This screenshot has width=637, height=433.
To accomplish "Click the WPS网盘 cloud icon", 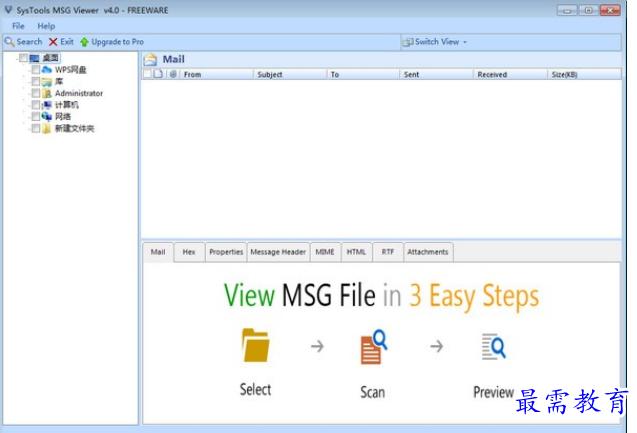I will (x=47, y=70).
